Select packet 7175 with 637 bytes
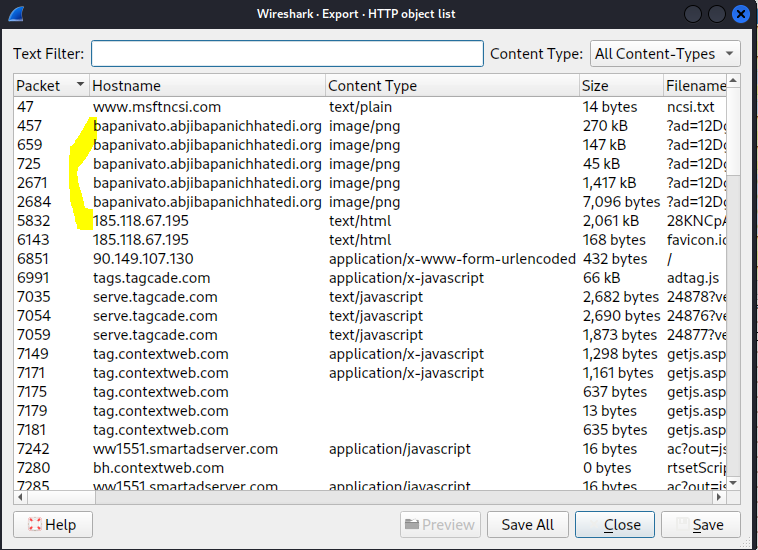Image resolution: width=758 pixels, height=550 pixels. [x=370, y=392]
